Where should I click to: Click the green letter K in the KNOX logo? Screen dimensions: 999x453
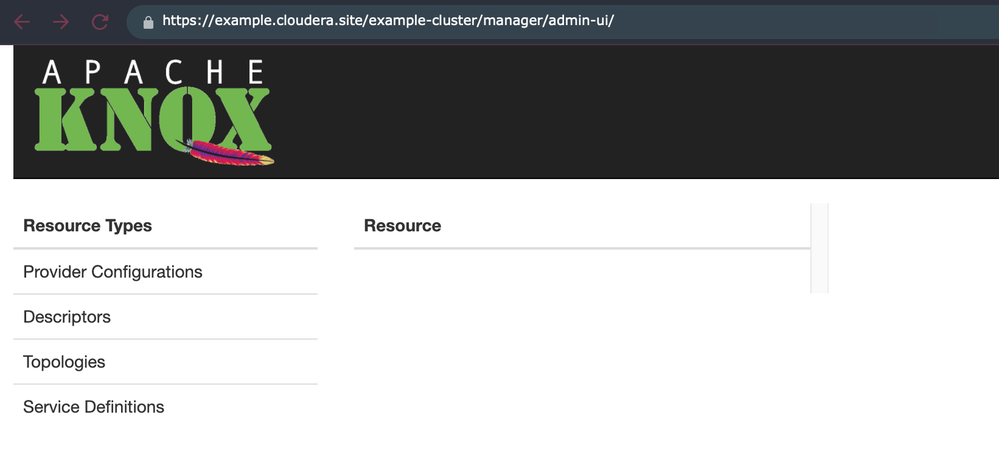[66, 119]
